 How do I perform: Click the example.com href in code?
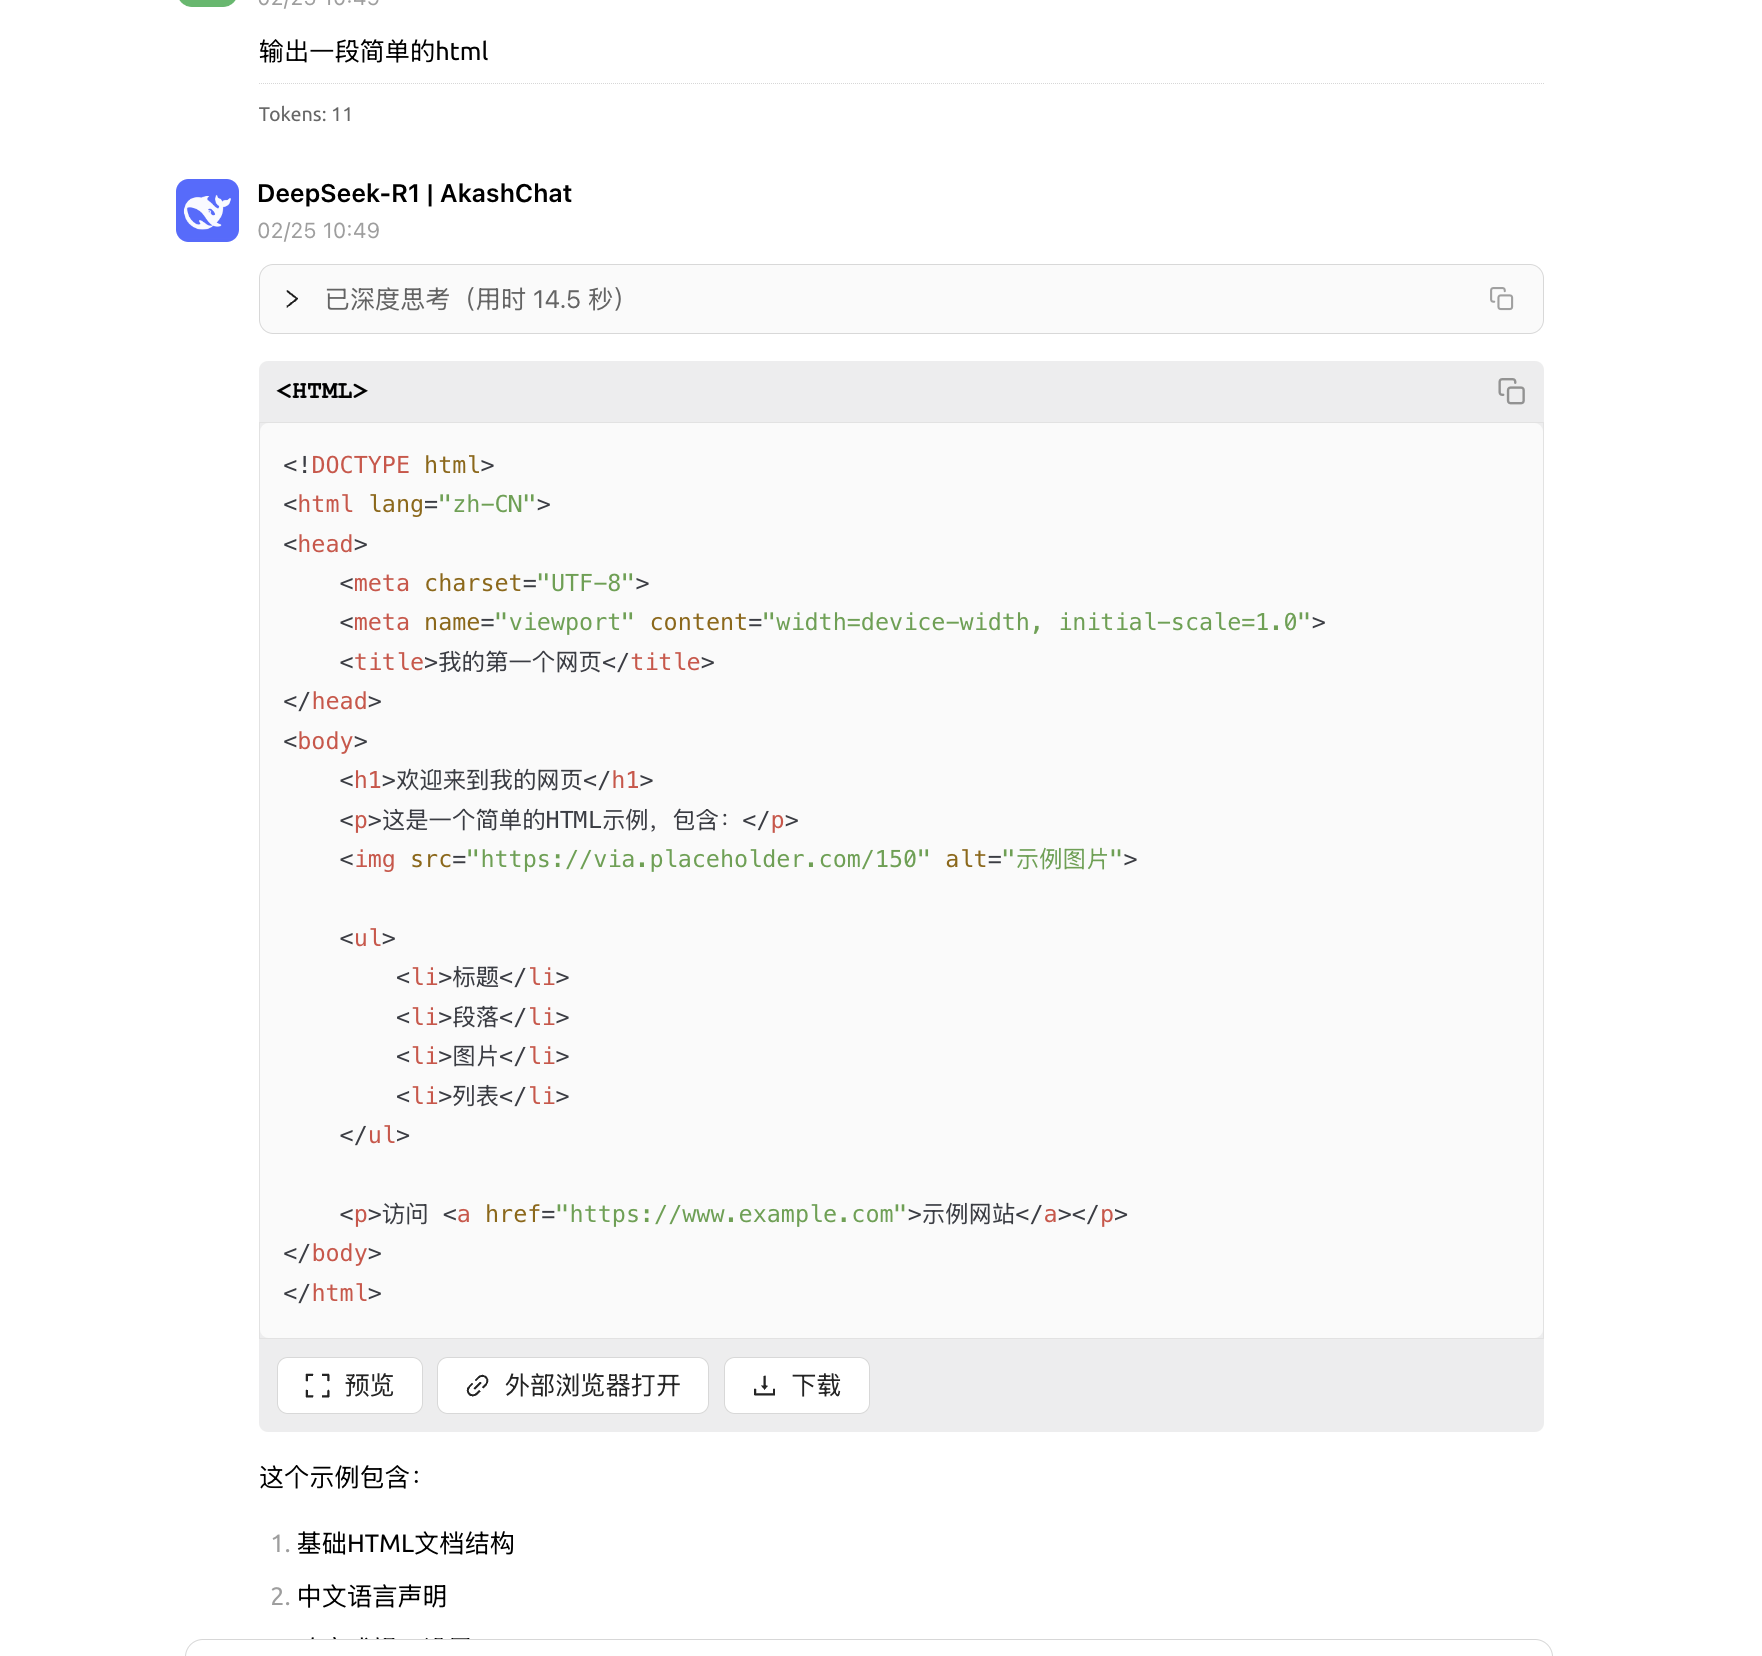(731, 1214)
